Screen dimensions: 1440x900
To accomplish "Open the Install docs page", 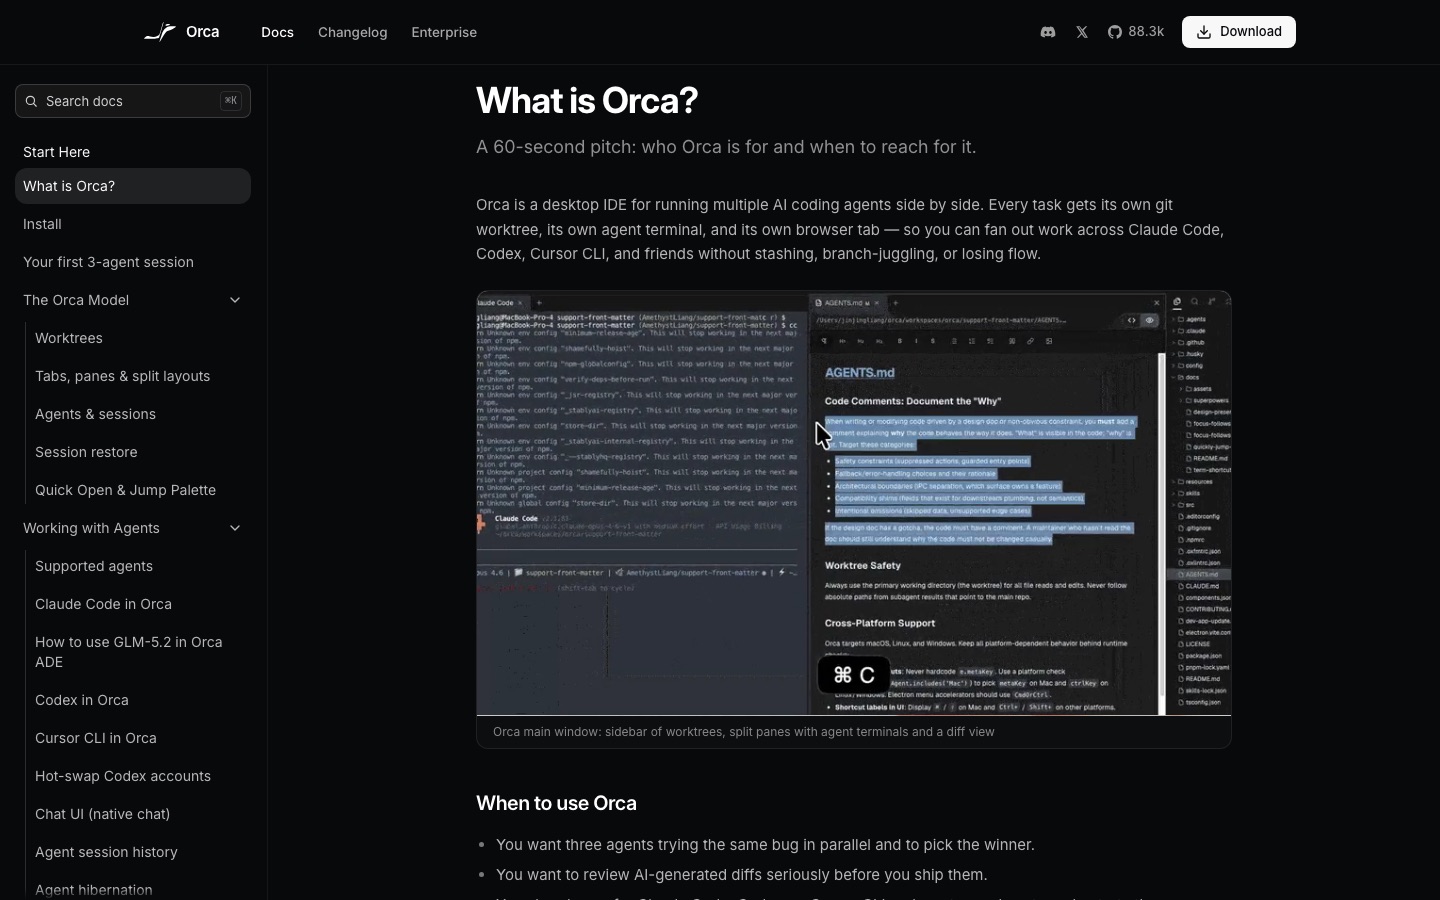I will coord(42,224).
